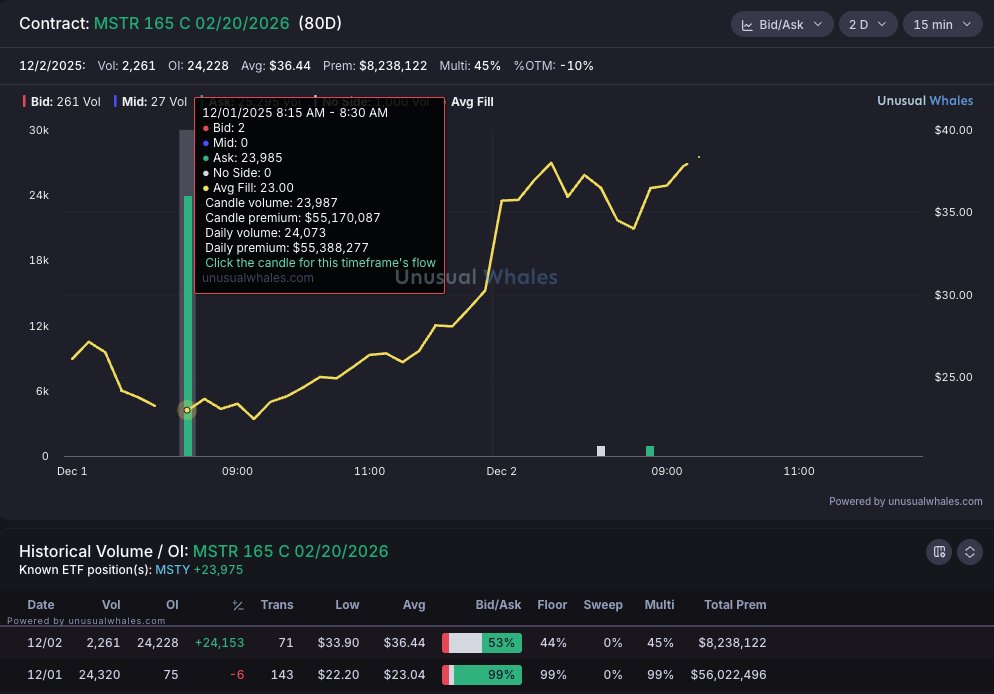Click the blue Mid legend marker
This screenshot has width=994, height=694.
tap(118, 101)
